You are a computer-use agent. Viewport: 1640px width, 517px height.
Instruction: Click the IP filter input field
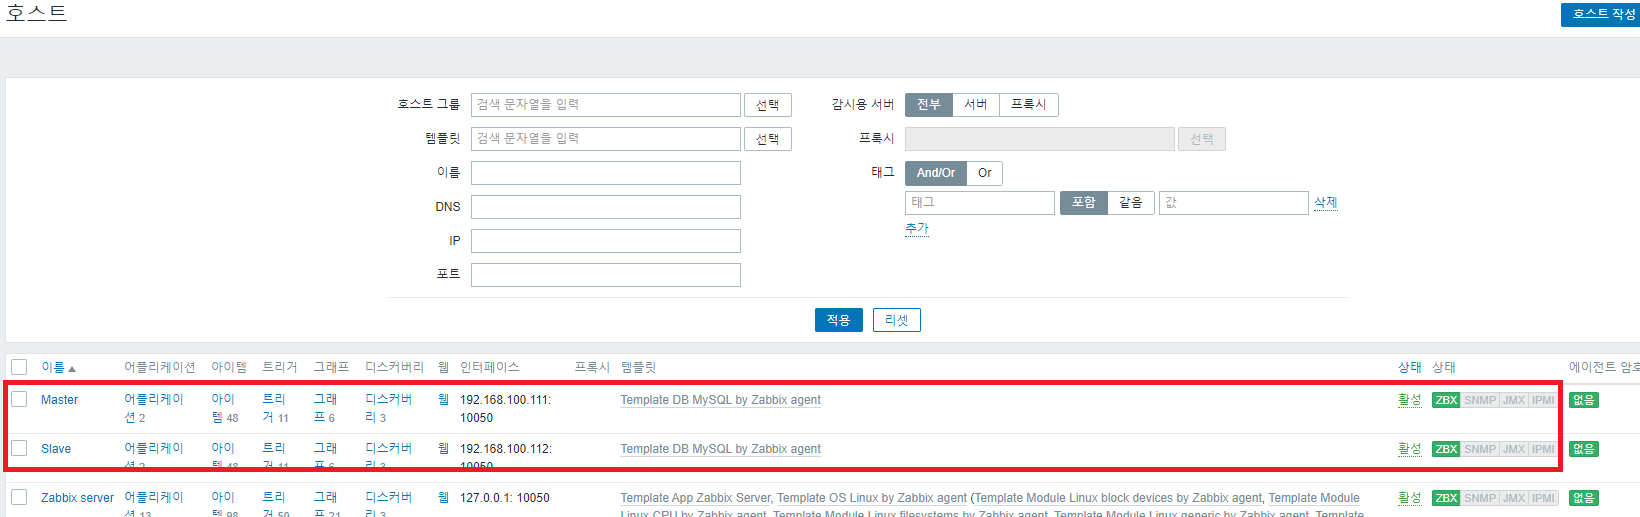click(x=606, y=241)
